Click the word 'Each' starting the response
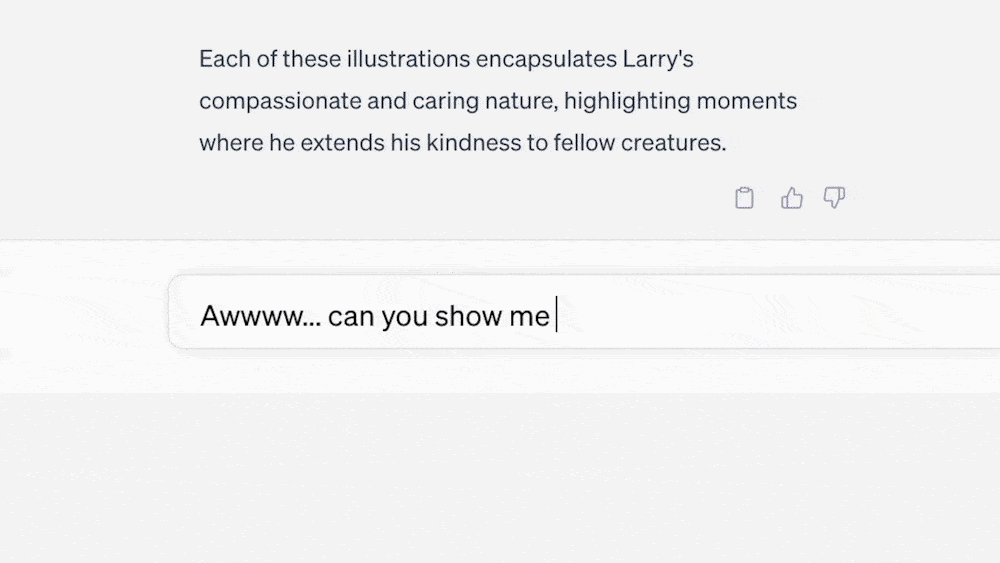 (x=224, y=59)
